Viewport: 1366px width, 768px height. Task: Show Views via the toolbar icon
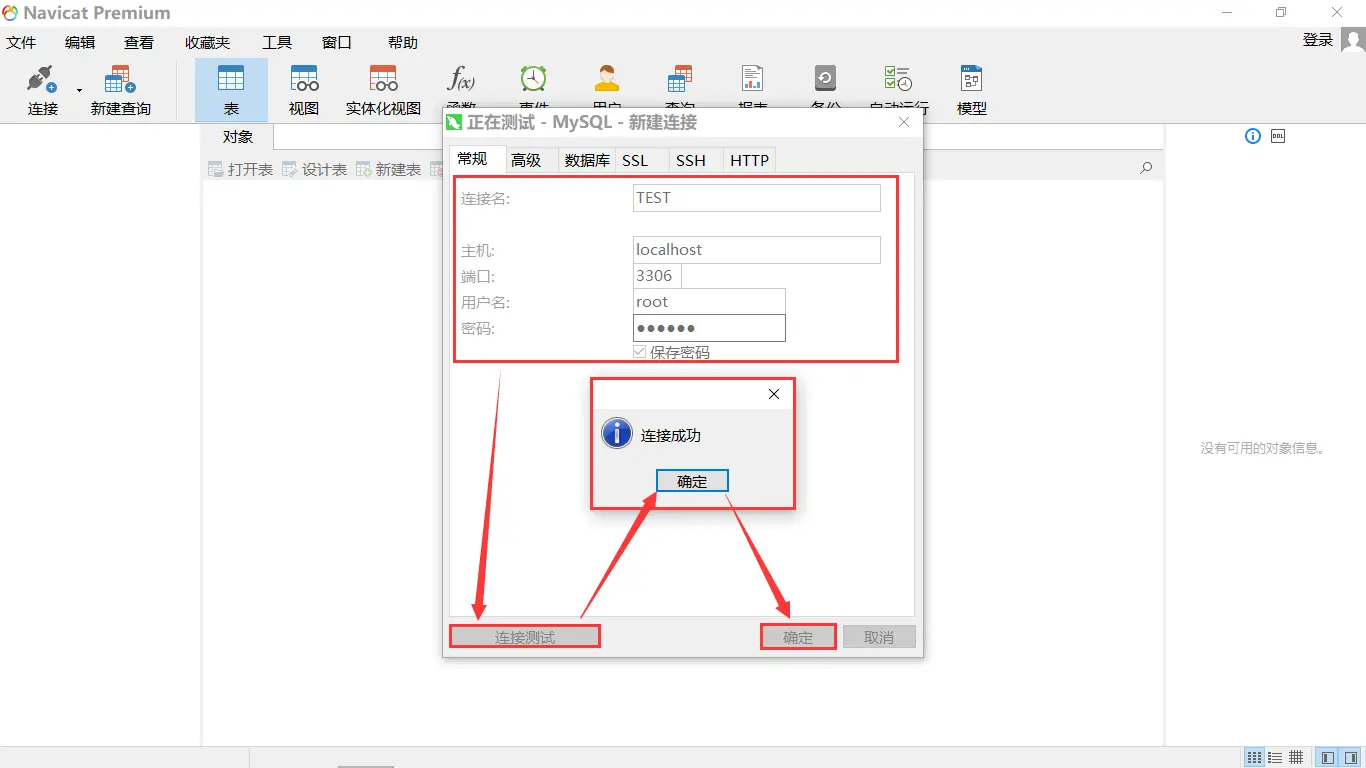(304, 90)
